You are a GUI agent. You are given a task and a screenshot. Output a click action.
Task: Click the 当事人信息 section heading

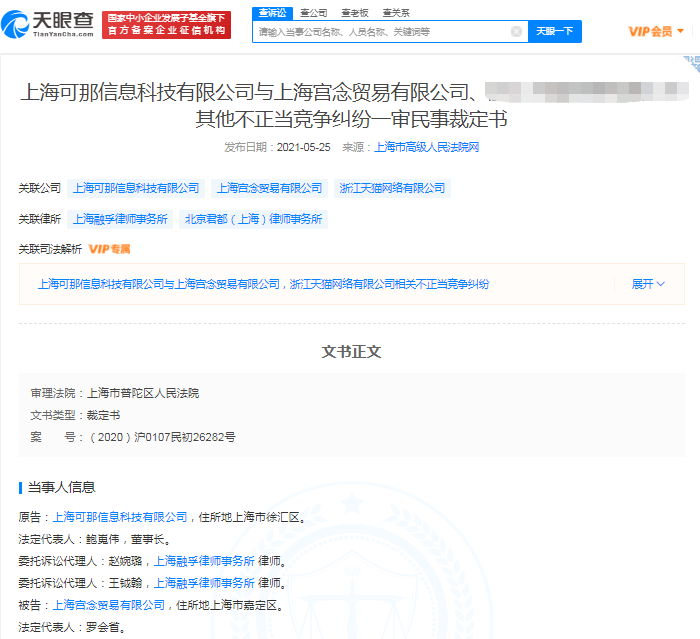(x=61, y=487)
